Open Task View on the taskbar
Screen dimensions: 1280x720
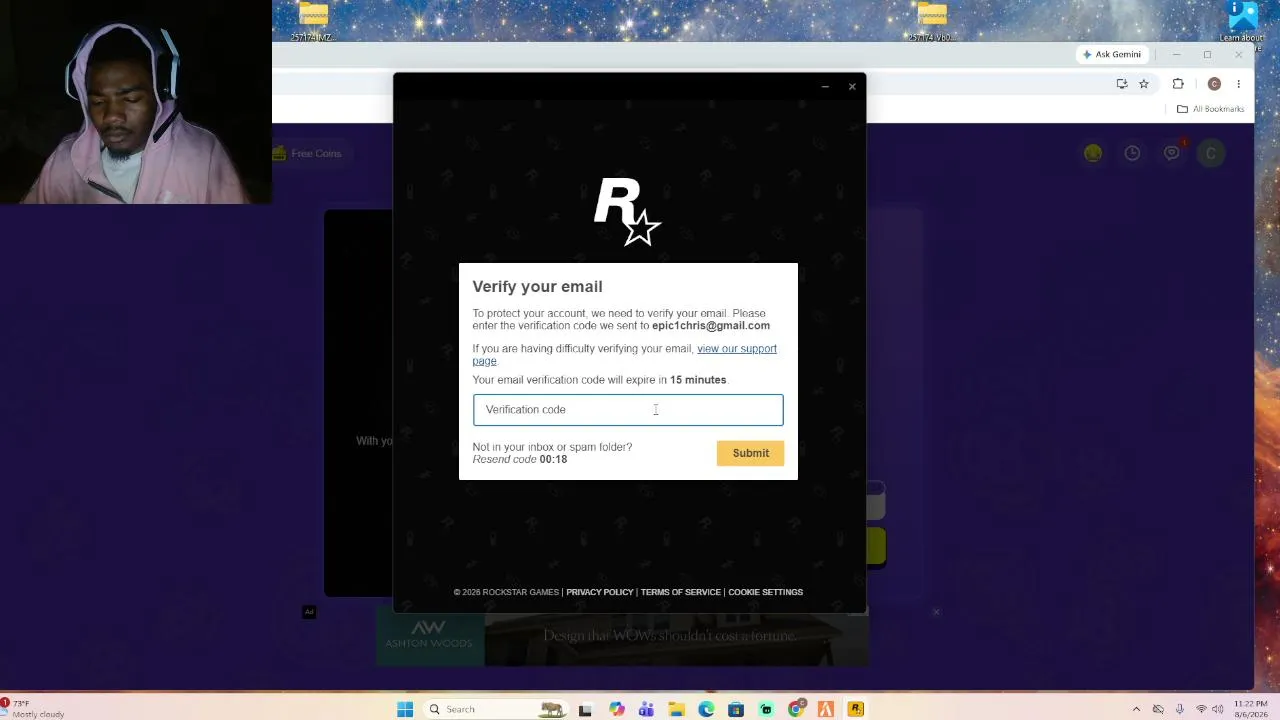(585, 709)
